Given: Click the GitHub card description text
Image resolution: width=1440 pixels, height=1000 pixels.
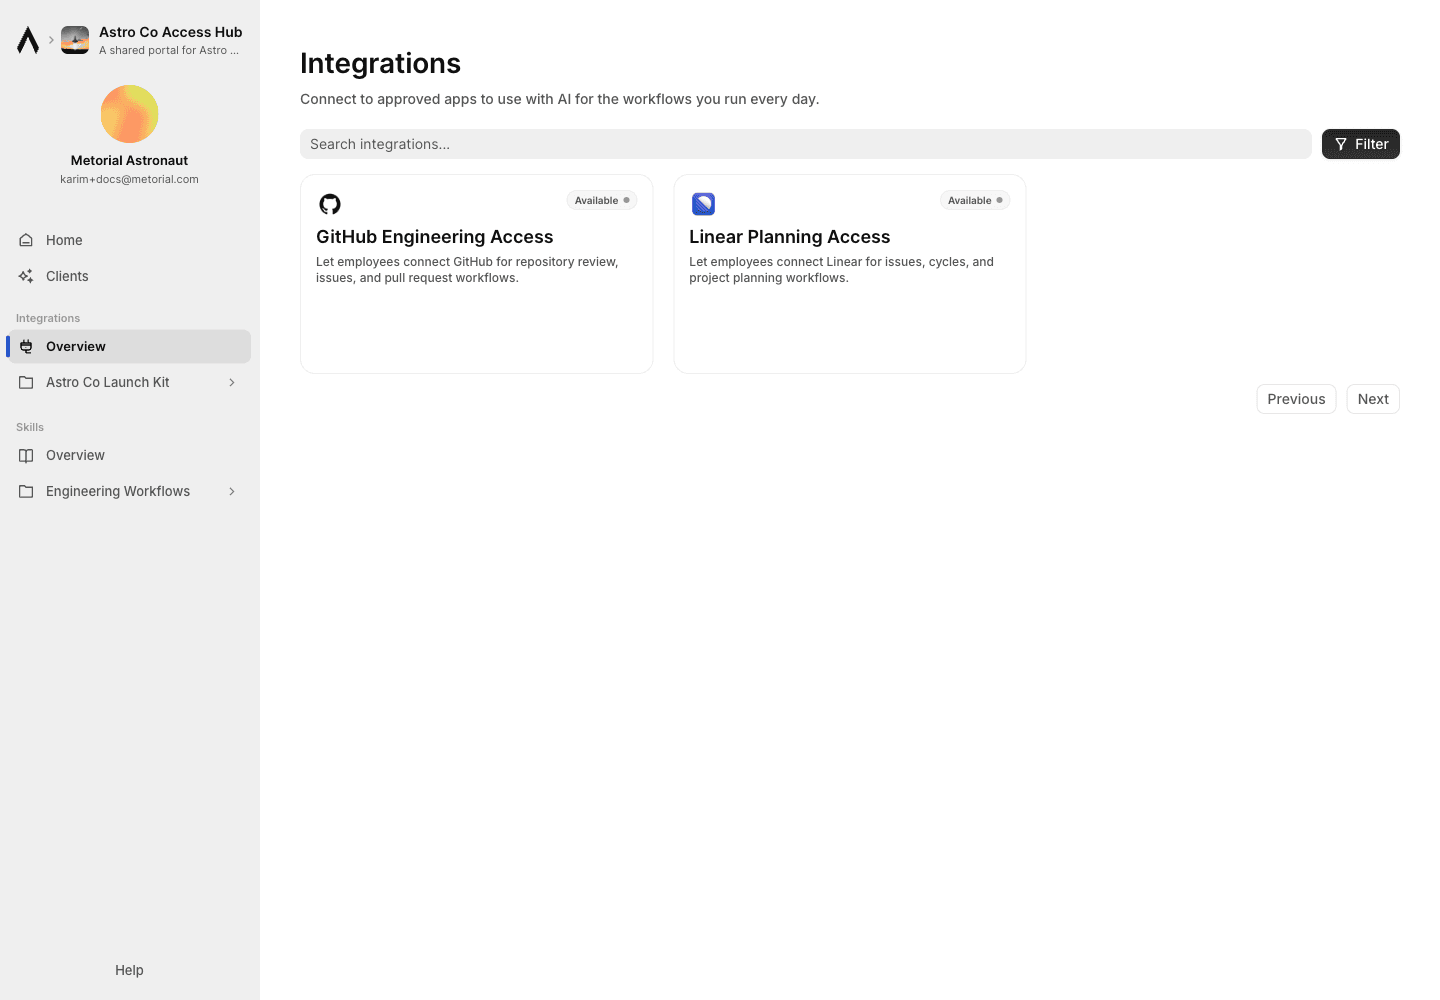Looking at the screenshot, I should coord(467,270).
